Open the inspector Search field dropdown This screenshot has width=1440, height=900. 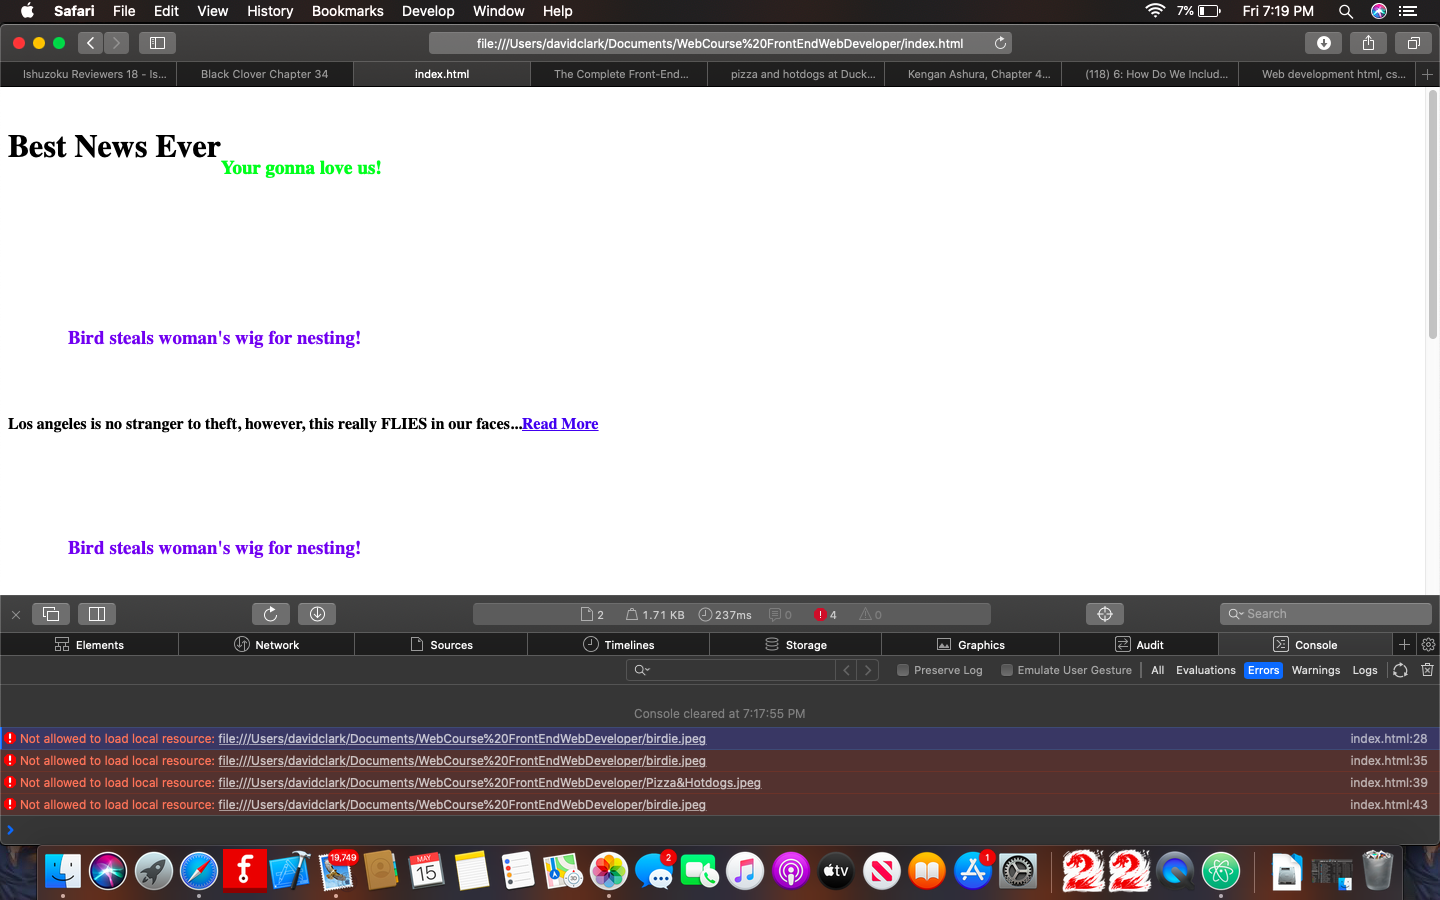pyautogui.click(x=1236, y=614)
